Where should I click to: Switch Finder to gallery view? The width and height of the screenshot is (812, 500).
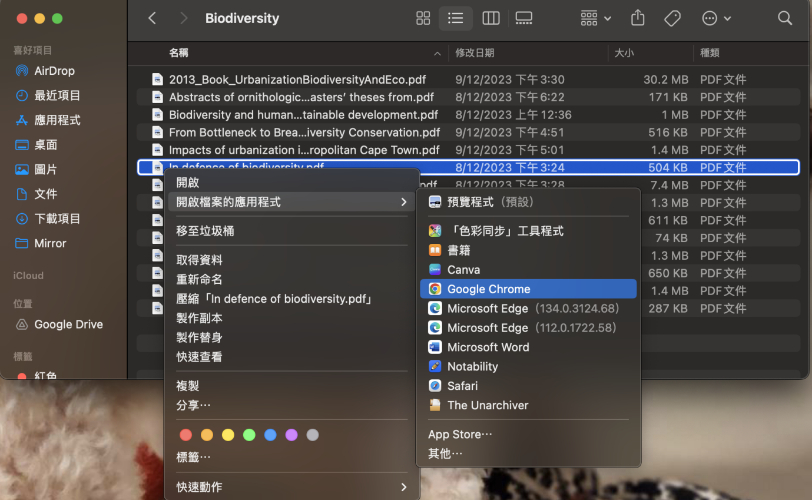[x=524, y=19]
